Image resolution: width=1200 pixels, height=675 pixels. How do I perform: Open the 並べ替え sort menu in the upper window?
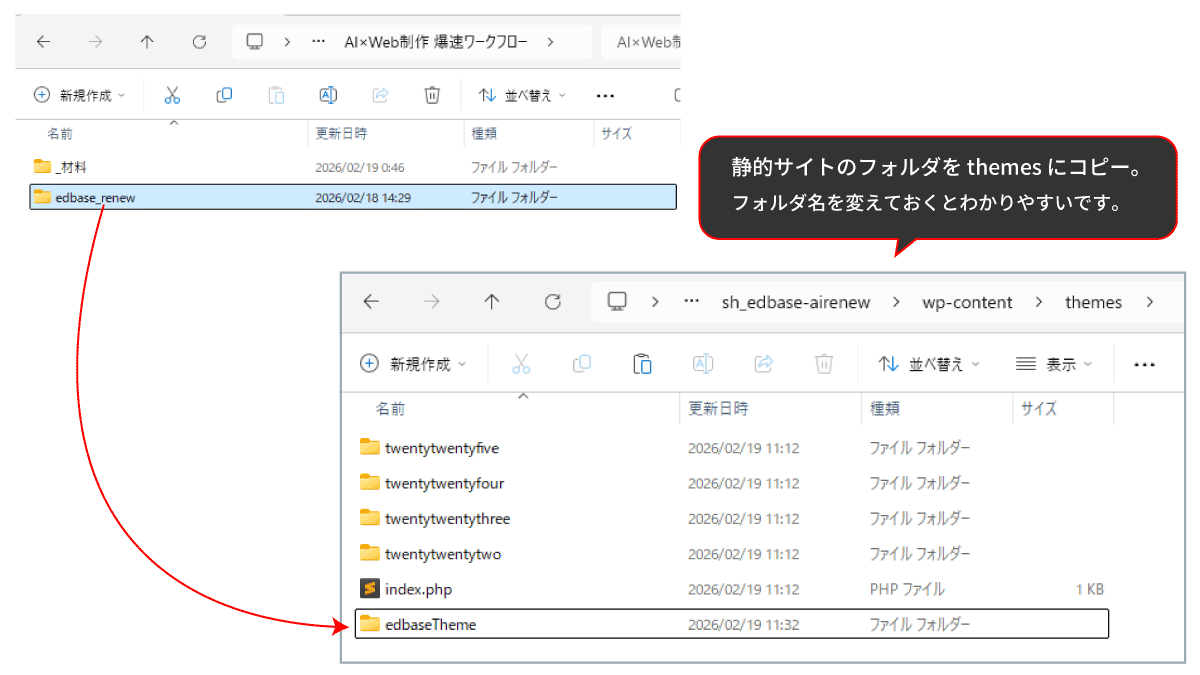(522, 95)
